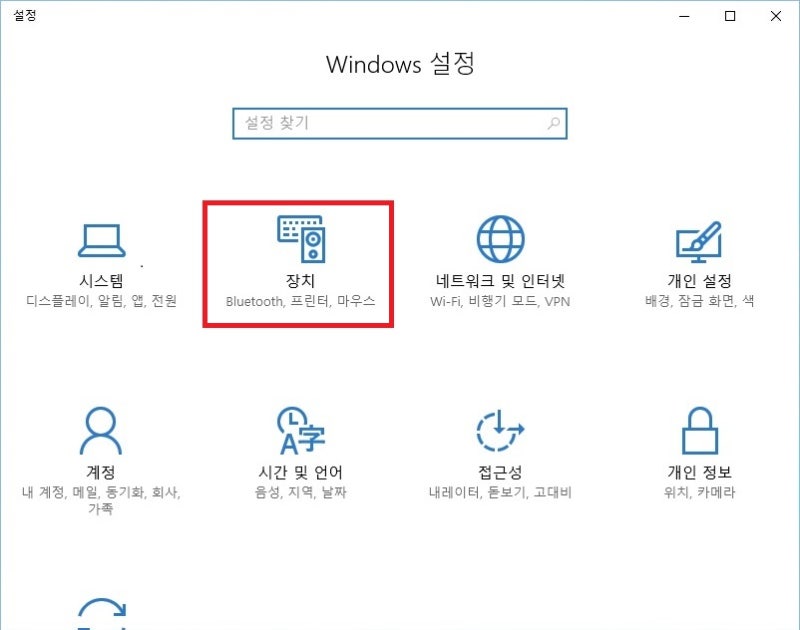Click the 계정 label
The image size is (800, 630).
101,472
